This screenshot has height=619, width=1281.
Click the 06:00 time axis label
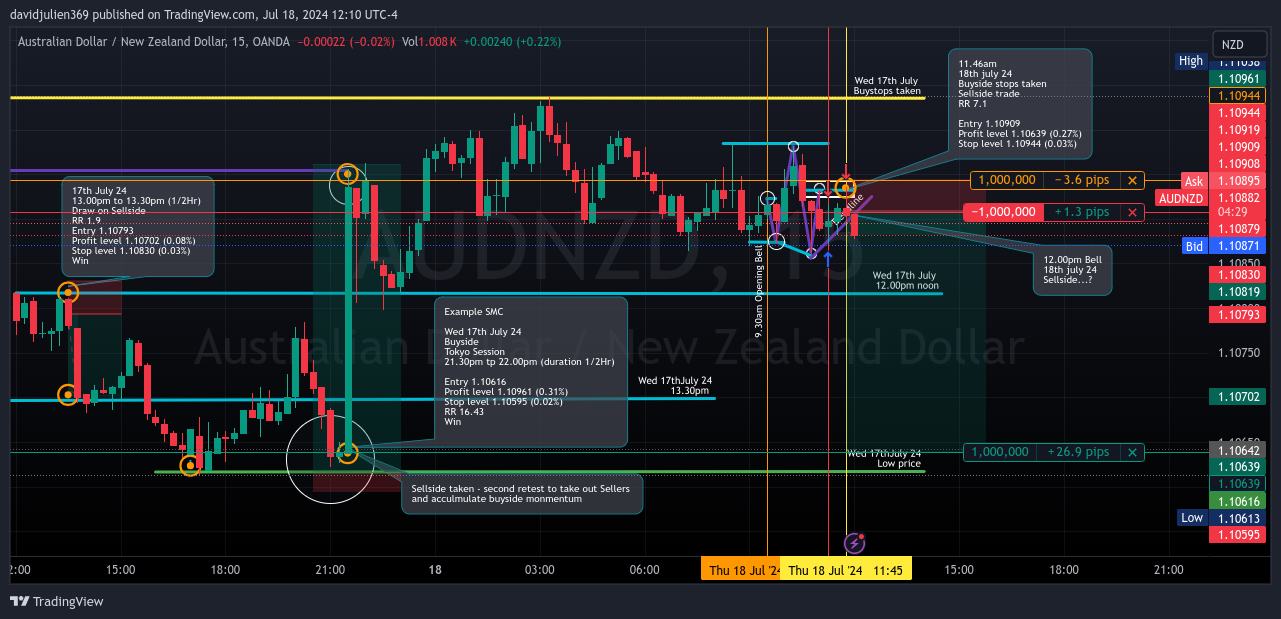point(645,570)
